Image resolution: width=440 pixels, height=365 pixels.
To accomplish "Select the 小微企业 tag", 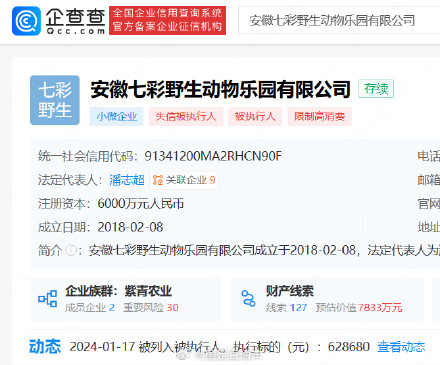I will 116,117.
